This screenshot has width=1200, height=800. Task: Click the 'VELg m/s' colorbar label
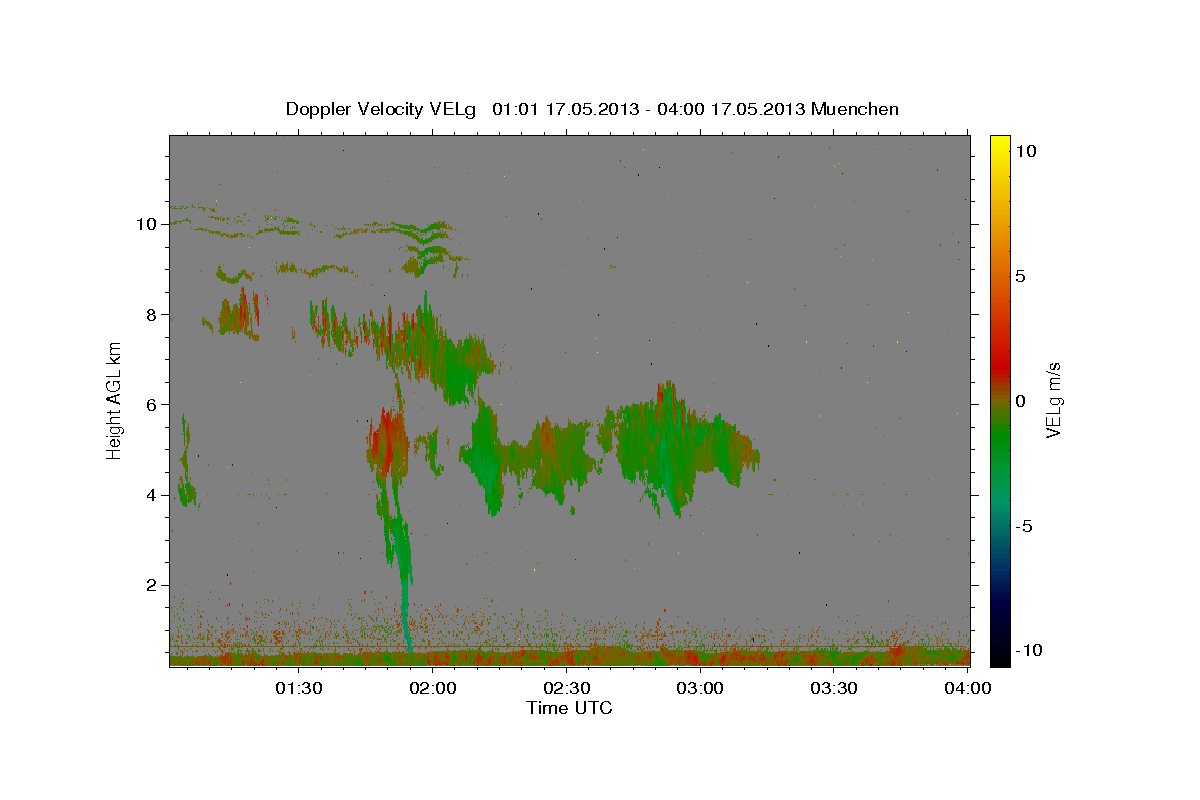tap(1053, 400)
